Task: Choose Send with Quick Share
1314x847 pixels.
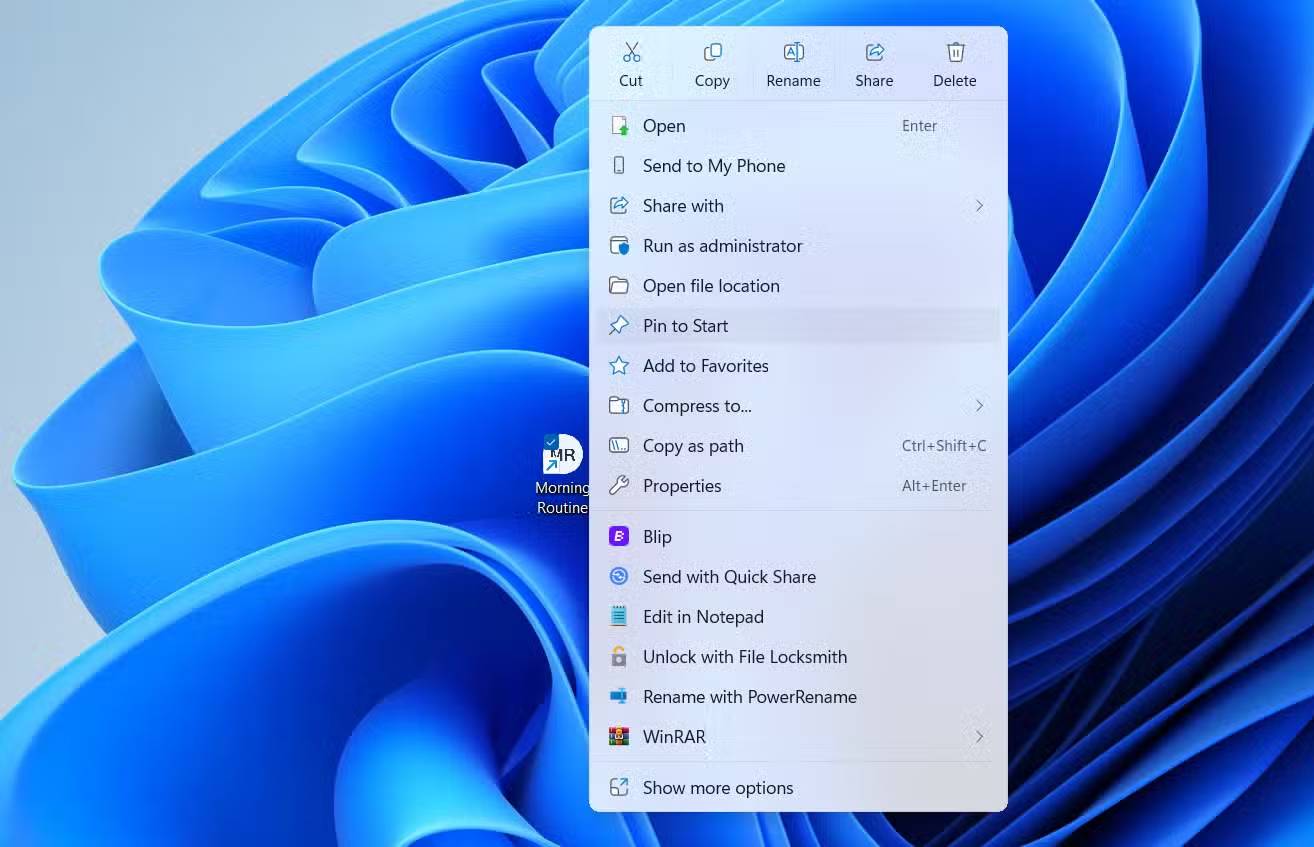Action: (729, 577)
